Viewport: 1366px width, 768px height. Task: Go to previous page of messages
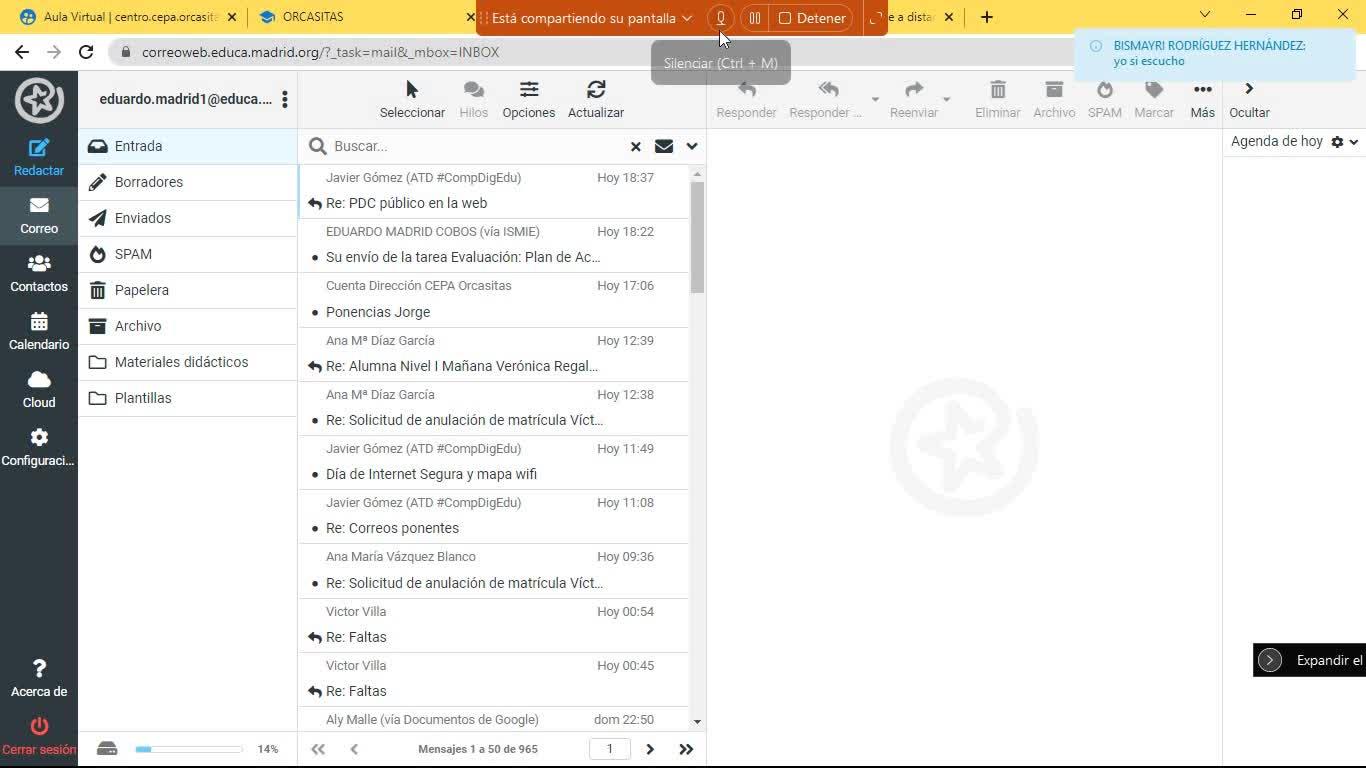(x=354, y=749)
